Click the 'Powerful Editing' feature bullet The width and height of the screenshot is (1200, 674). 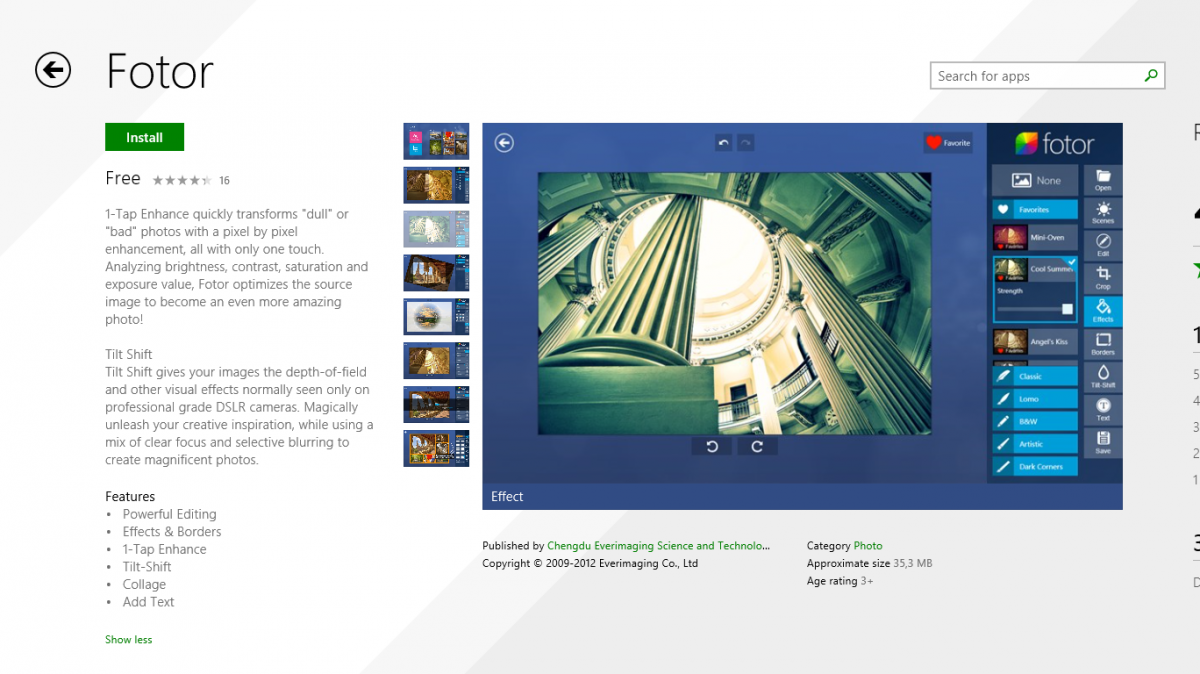click(170, 514)
